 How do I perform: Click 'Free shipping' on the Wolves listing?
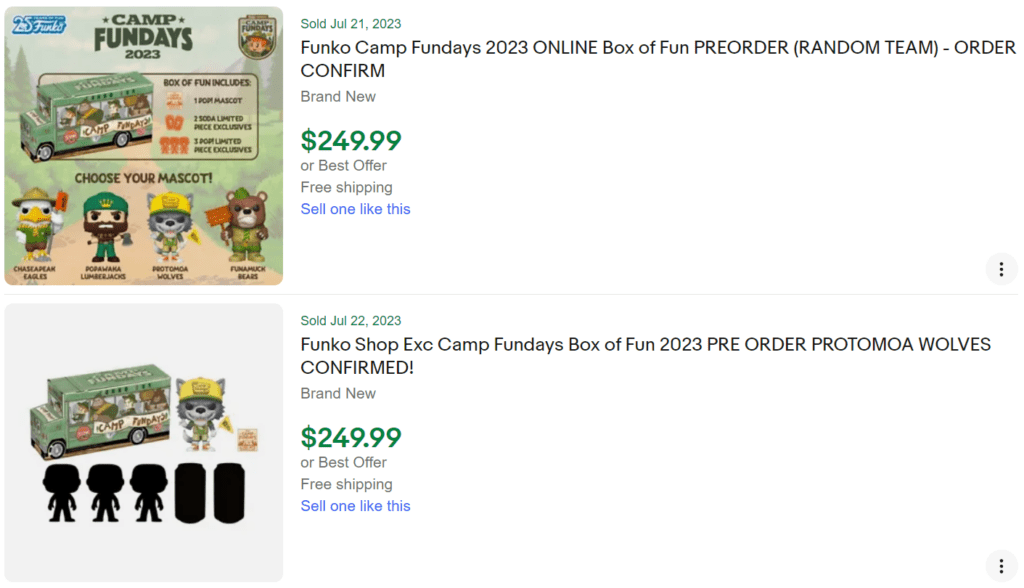pos(346,484)
